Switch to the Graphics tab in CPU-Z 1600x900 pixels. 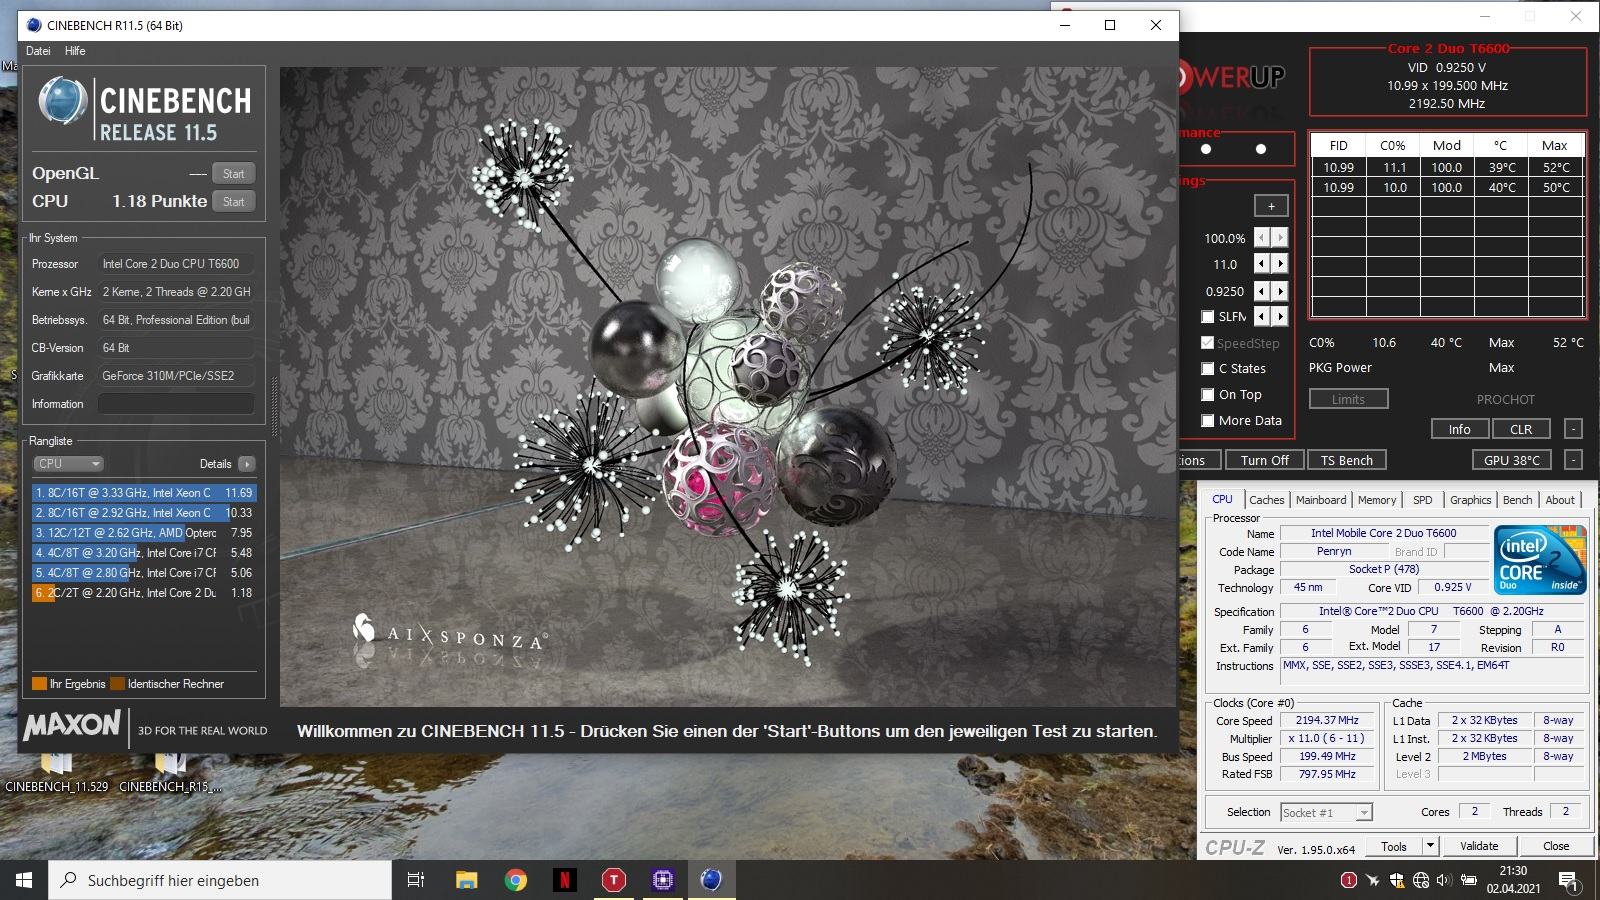point(1470,500)
